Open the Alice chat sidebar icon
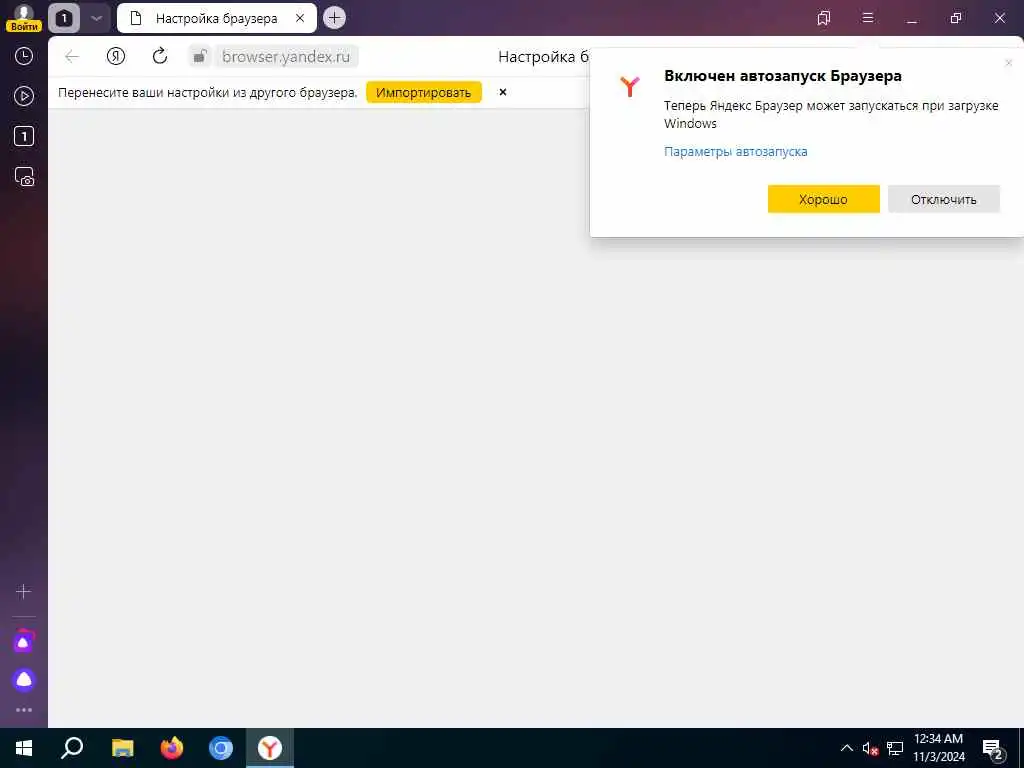This screenshot has height=768, width=1024. [24, 642]
